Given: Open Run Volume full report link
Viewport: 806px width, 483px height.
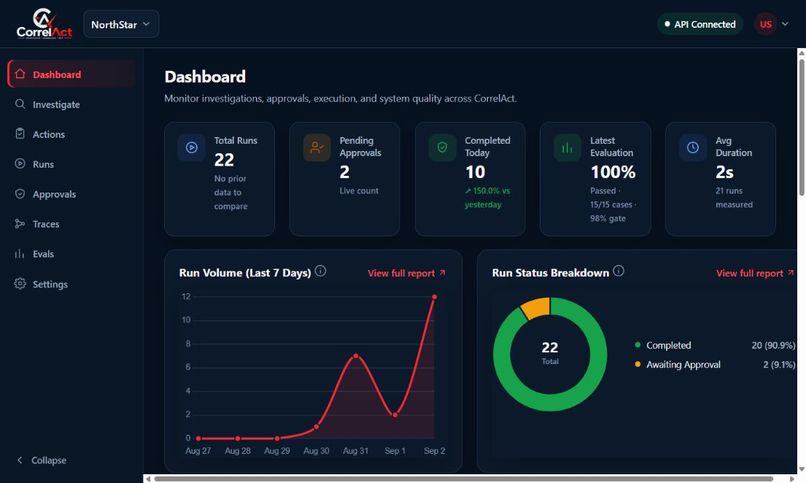Looking at the screenshot, I should point(407,273).
